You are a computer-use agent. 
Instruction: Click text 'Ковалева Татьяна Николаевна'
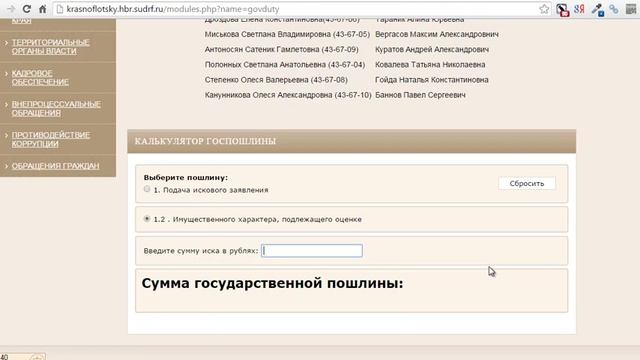430,64
